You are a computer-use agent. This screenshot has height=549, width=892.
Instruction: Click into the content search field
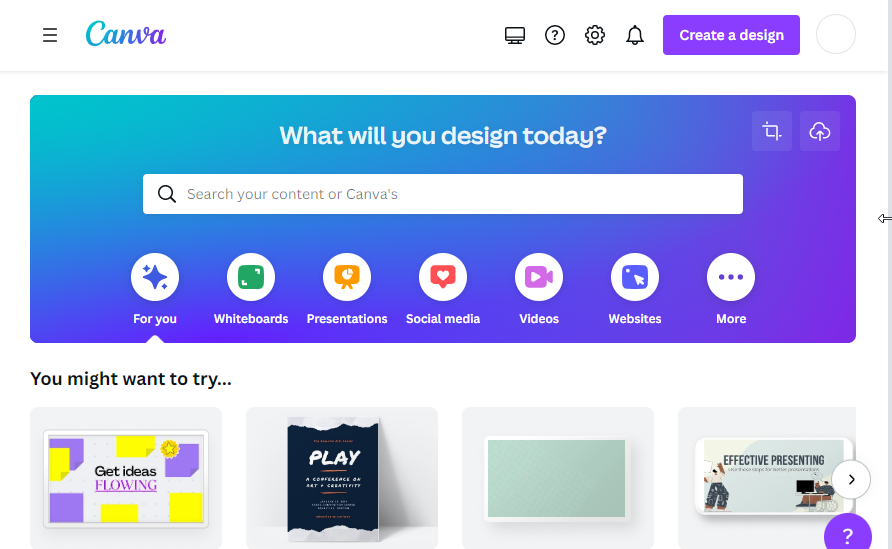pyautogui.click(x=443, y=194)
